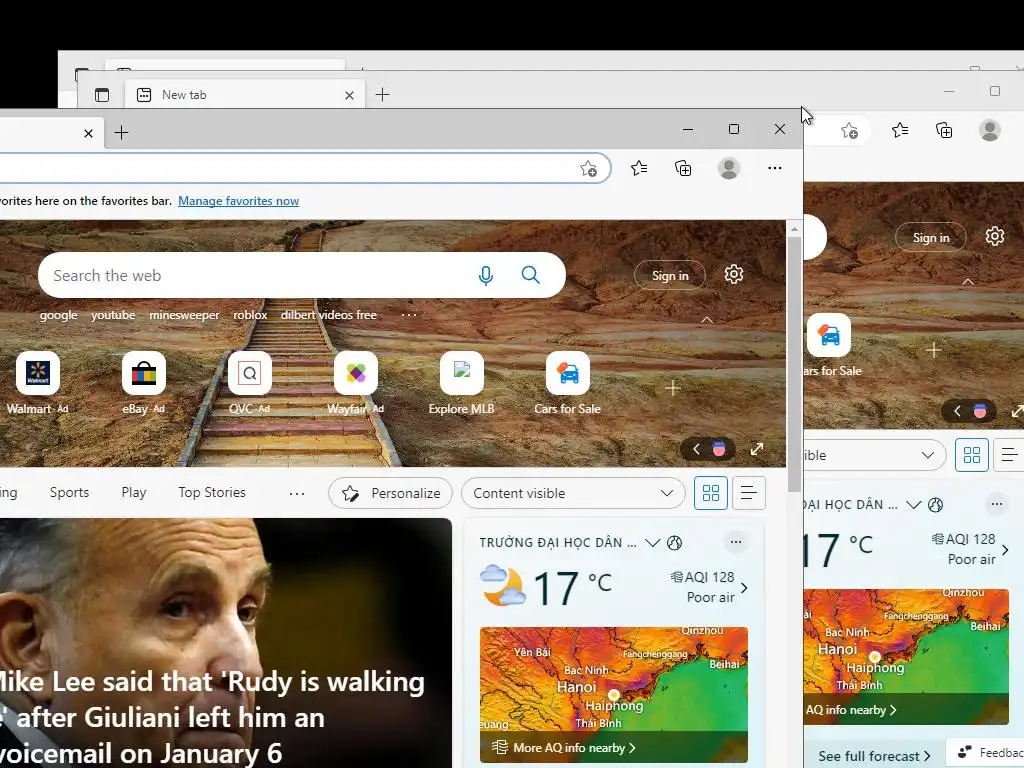Screen dimensions: 1024x768
Task: Select New tab in middle window
Action: [245, 95]
